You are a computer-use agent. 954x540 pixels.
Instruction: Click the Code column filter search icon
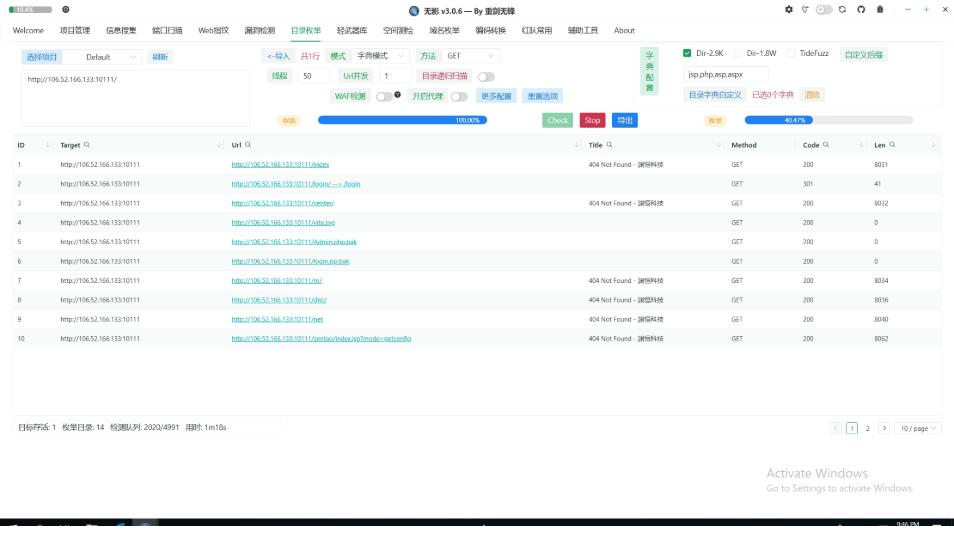click(825, 145)
